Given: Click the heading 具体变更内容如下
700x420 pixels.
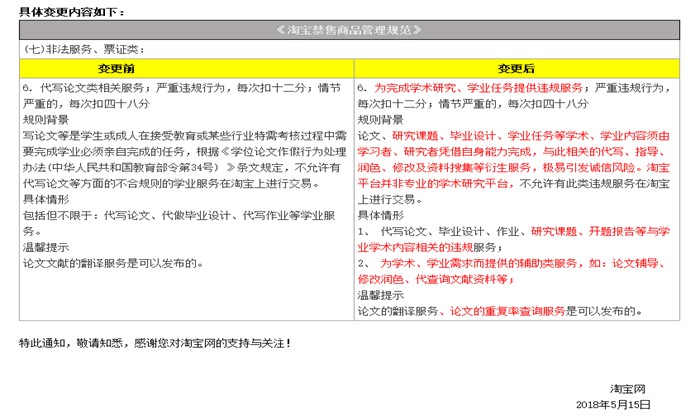Looking at the screenshot, I should click(x=71, y=12).
